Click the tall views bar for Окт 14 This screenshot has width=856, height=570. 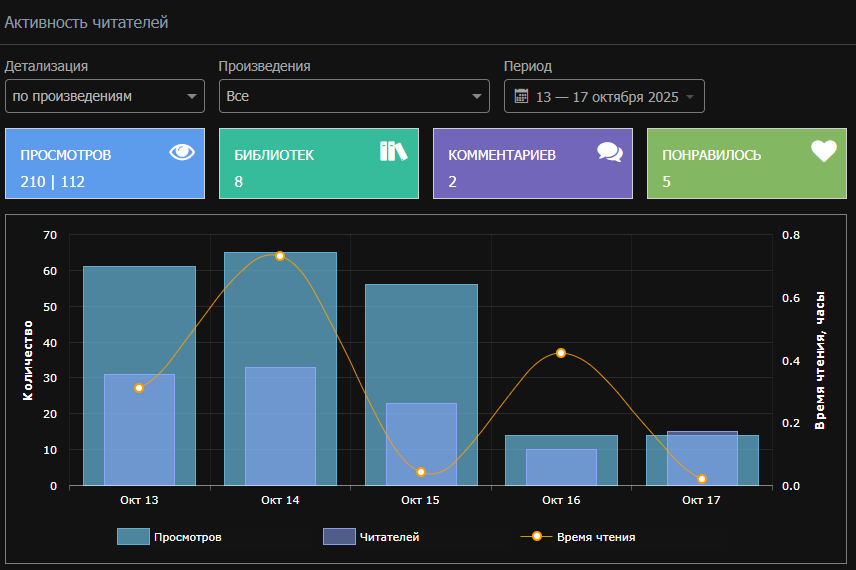pyautogui.click(x=280, y=310)
